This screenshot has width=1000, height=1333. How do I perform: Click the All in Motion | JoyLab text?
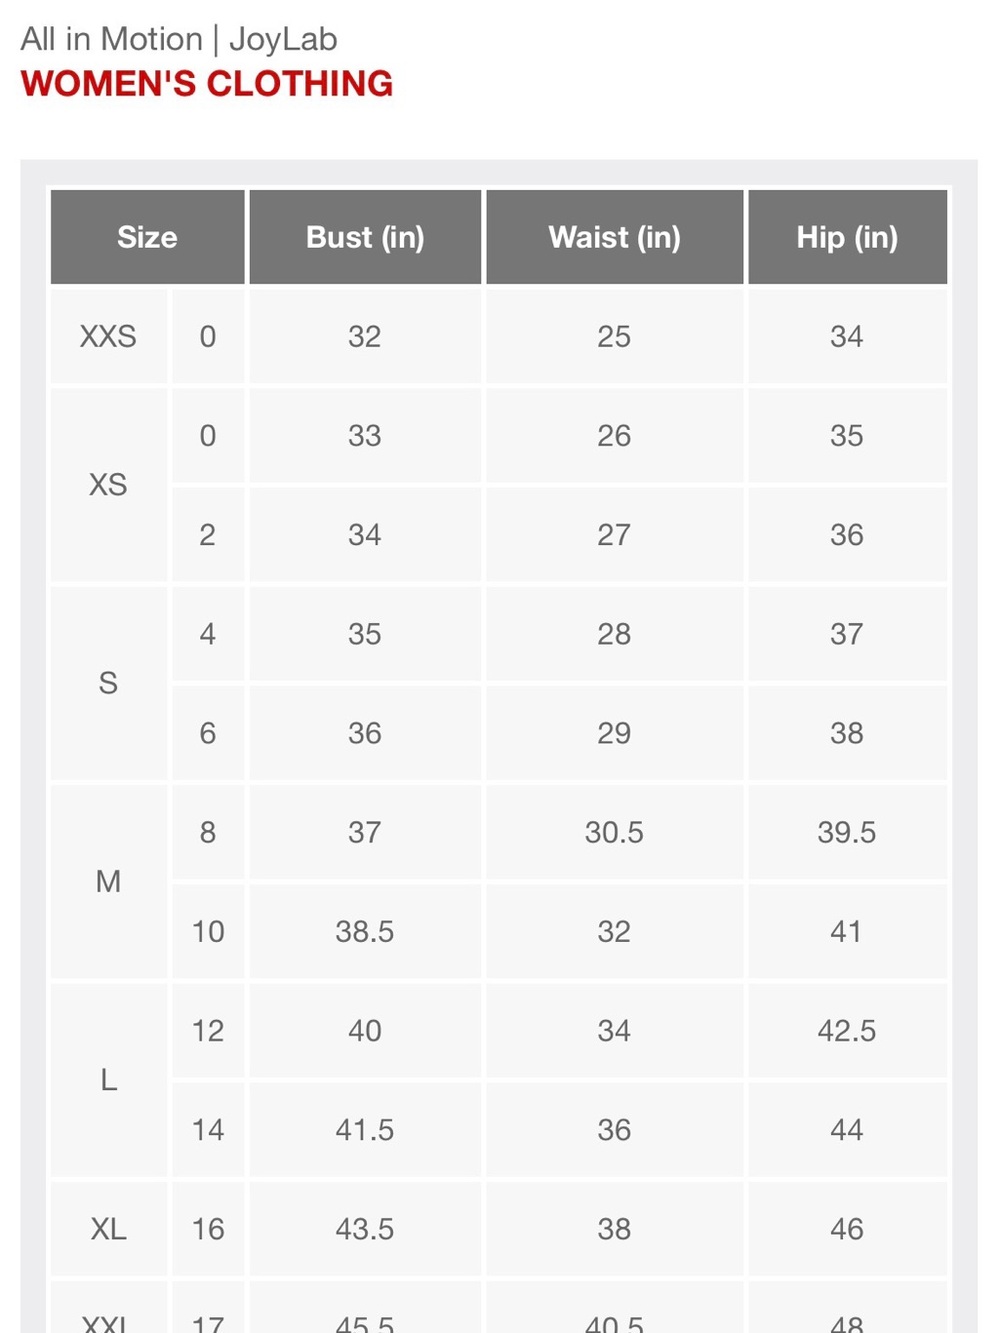[179, 39]
